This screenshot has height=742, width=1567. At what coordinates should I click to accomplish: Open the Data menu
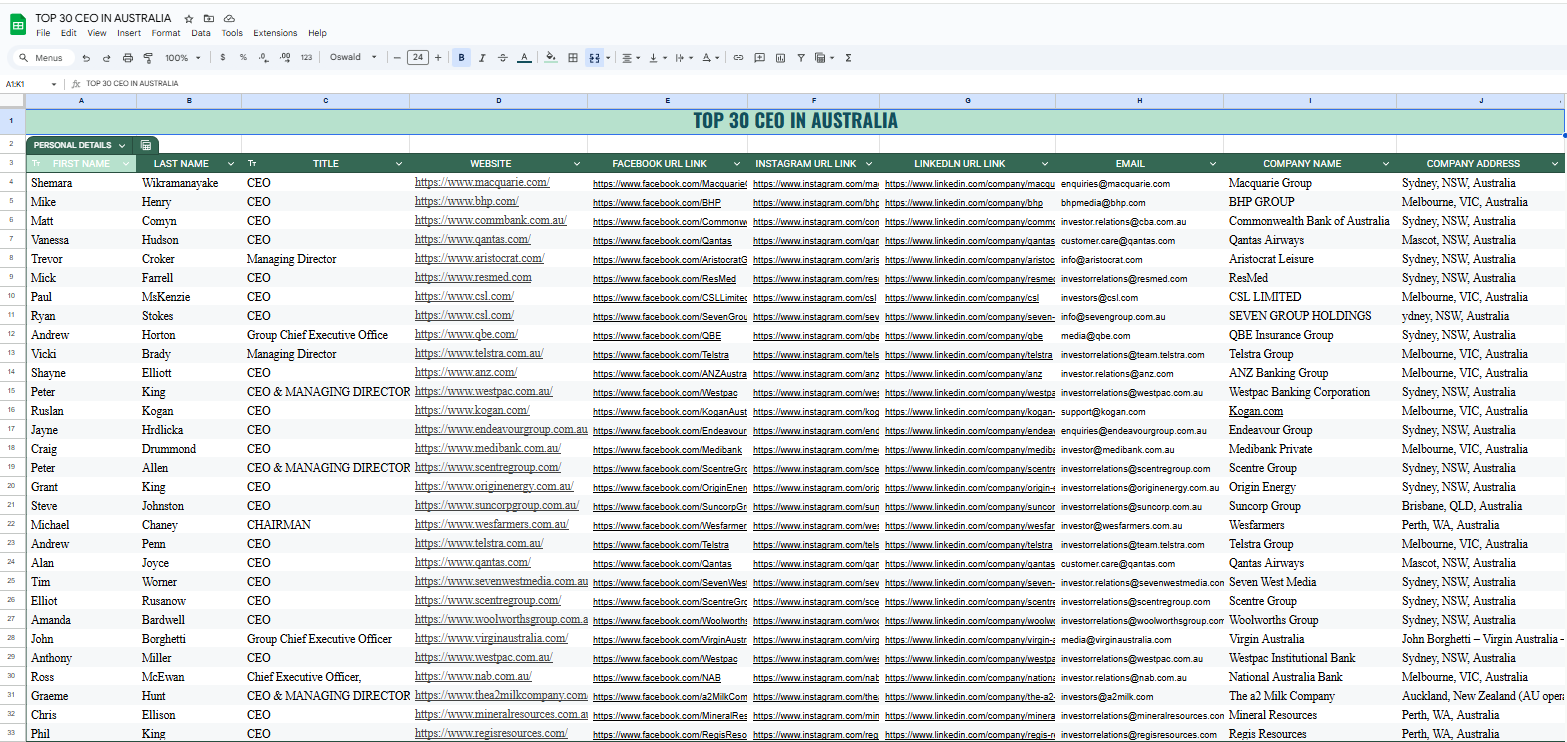click(x=201, y=32)
